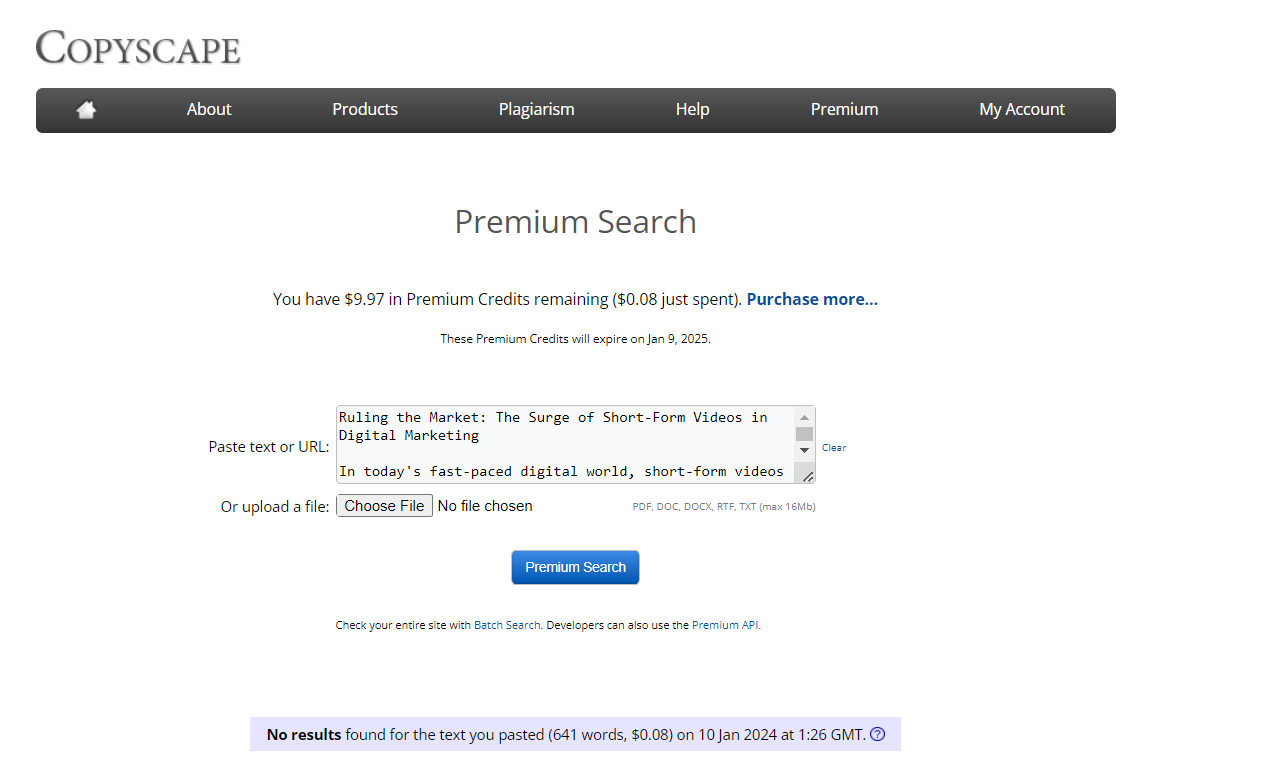Open the Premium menu
The image size is (1267, 777).
844,110
